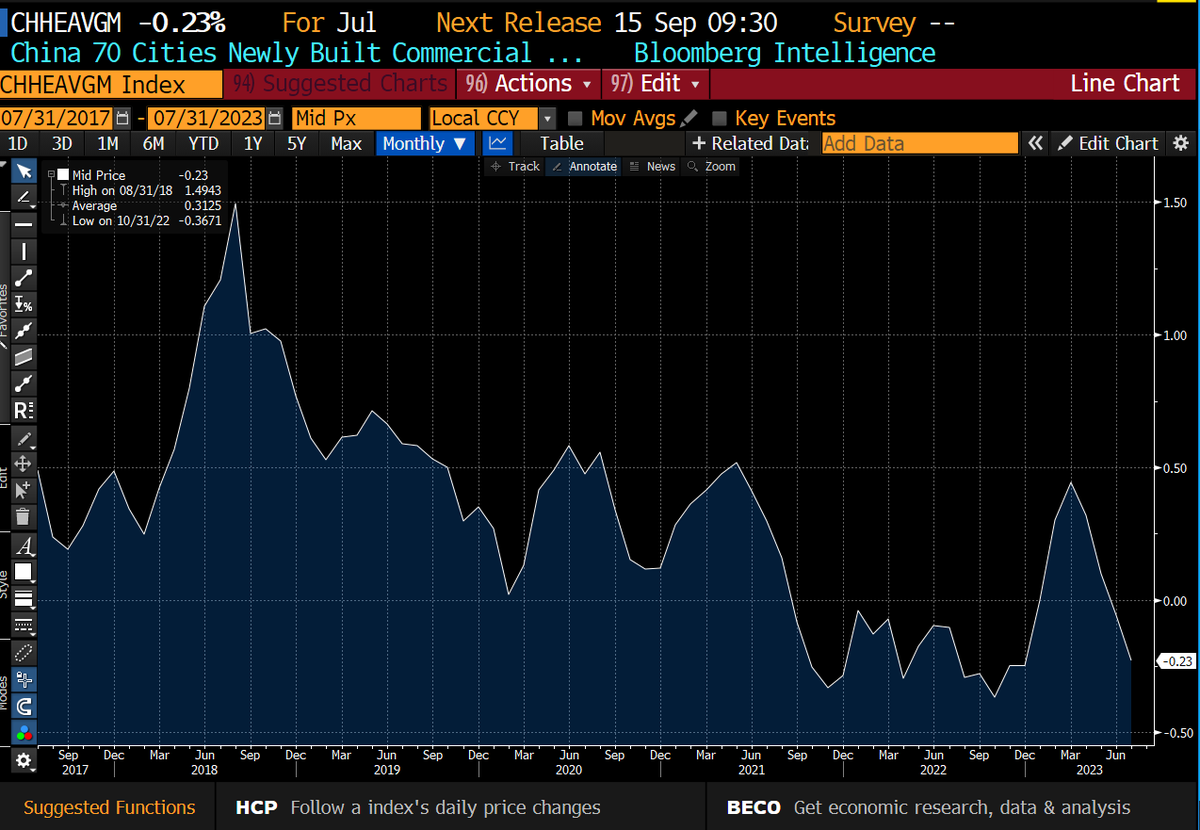Toggle the magnet snap mode

(23, 706)
